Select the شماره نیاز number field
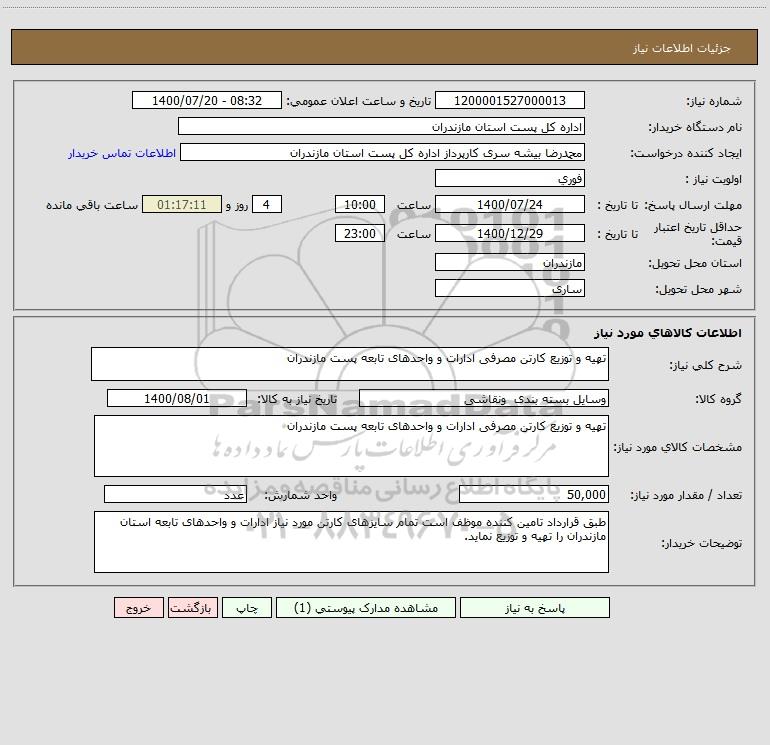The width and height of the screenshot is (770, 745). point(510,100)
